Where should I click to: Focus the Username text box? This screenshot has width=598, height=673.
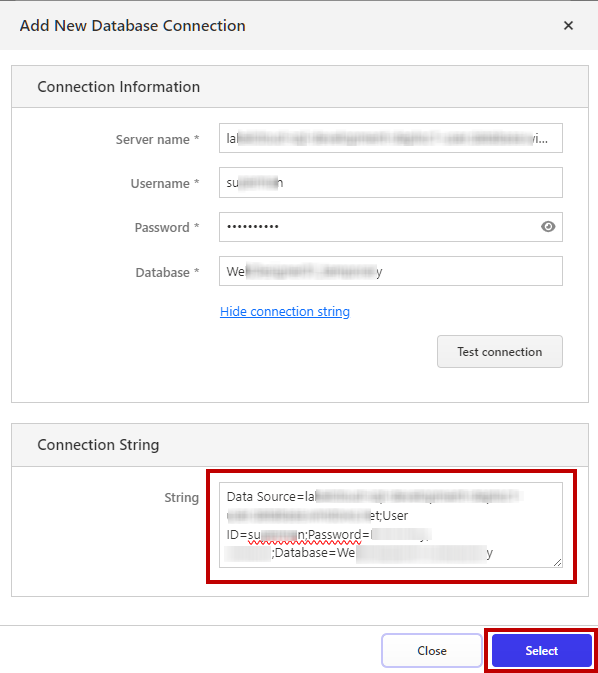[391, 183]
